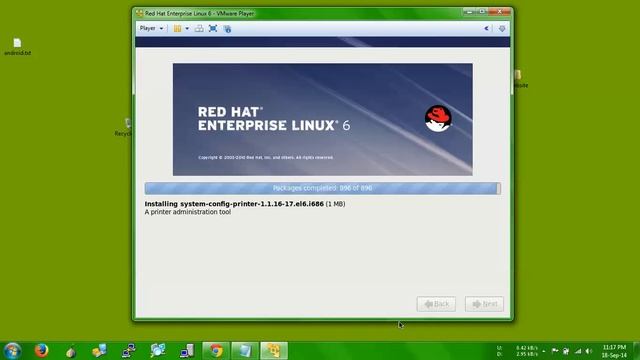Launch Firefox from the taskbar
This screenshot has height=360, width=640.
click(41, 351)
